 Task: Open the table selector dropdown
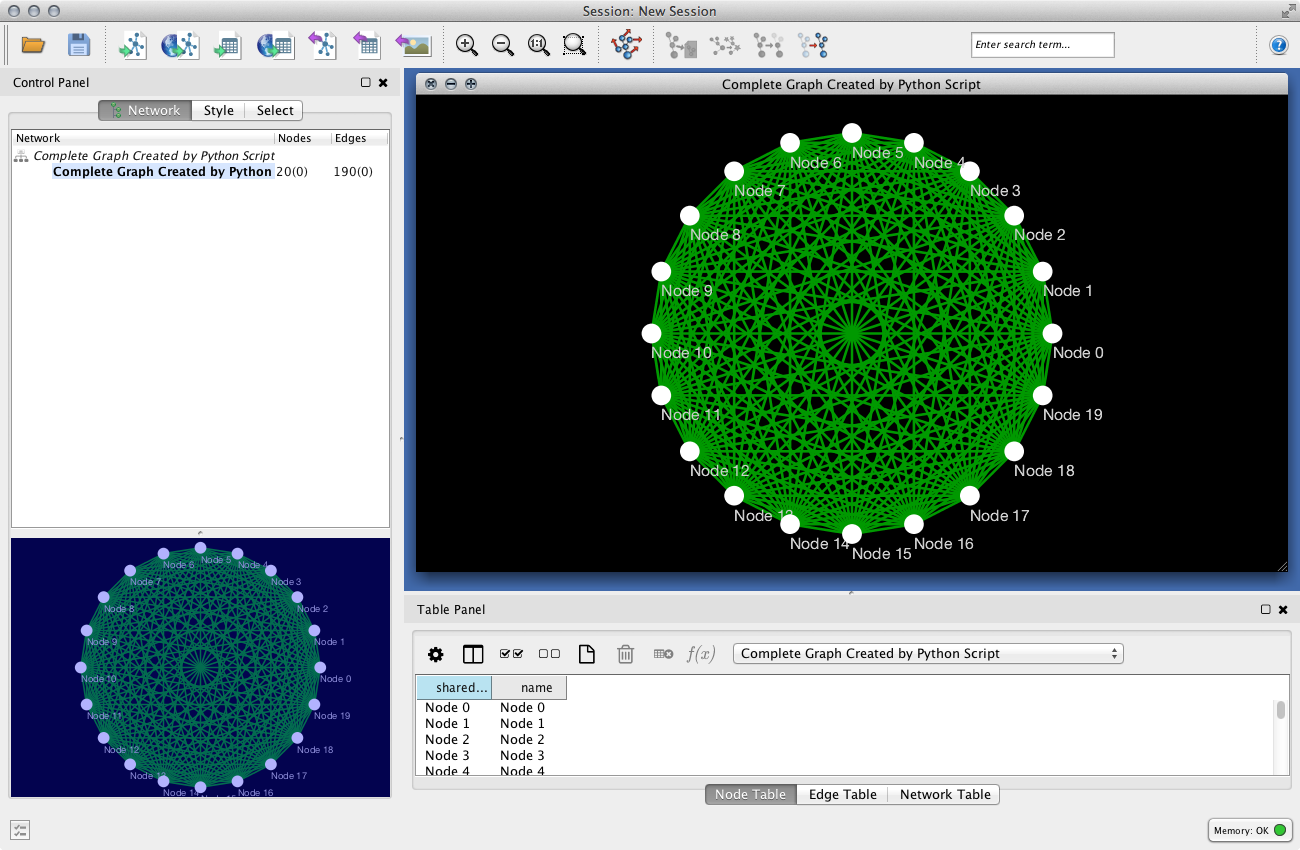point(927,654)
